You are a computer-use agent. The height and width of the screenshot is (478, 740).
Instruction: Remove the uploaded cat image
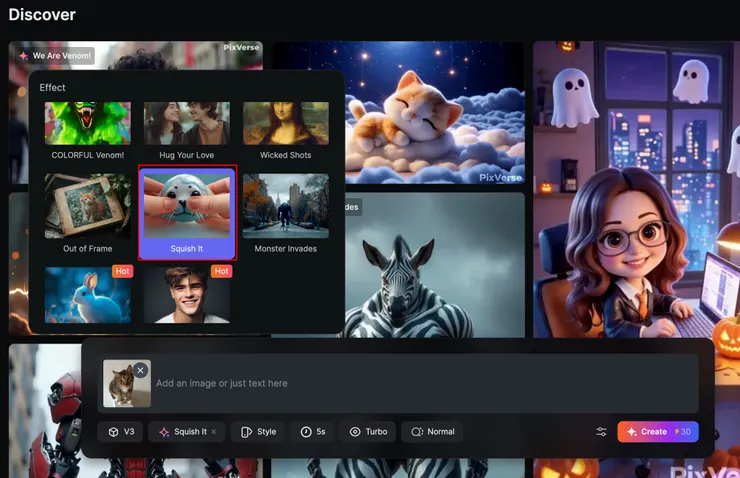pyautogui.click(x=140, y=370)
